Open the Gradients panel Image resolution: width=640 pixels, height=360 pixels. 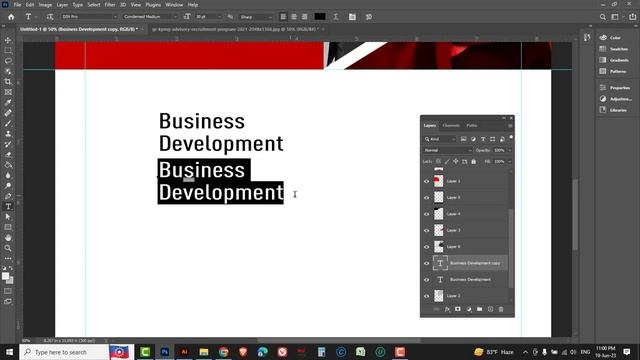[613, 60]
